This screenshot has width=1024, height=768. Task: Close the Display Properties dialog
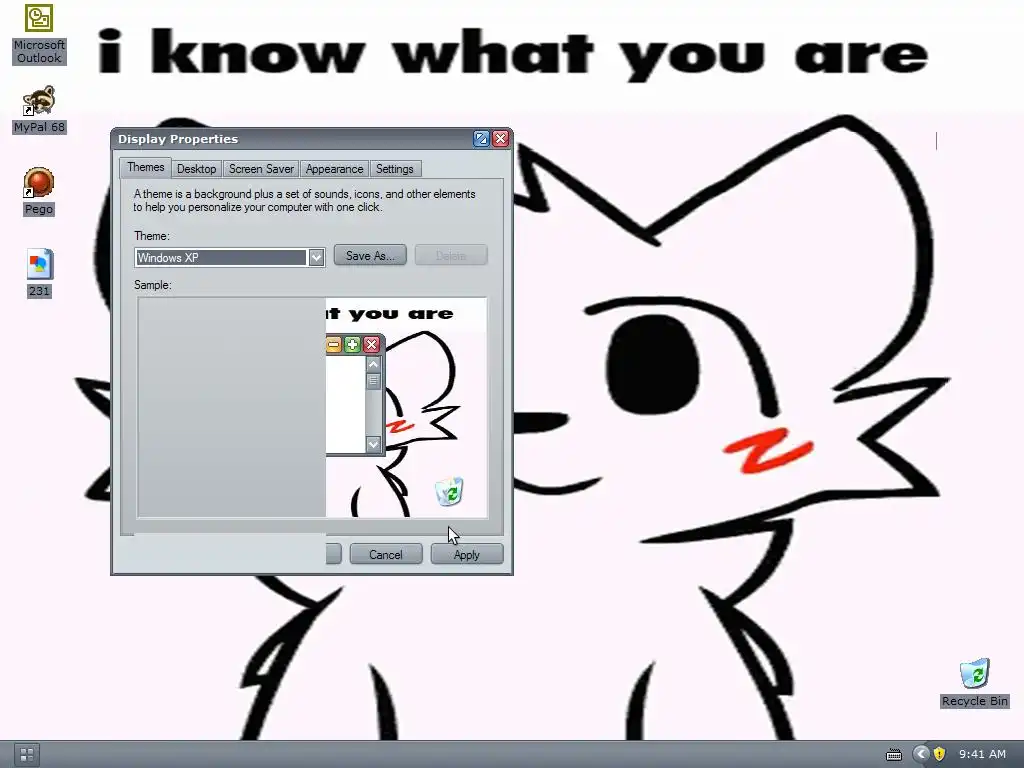click(x=501, y=138)
